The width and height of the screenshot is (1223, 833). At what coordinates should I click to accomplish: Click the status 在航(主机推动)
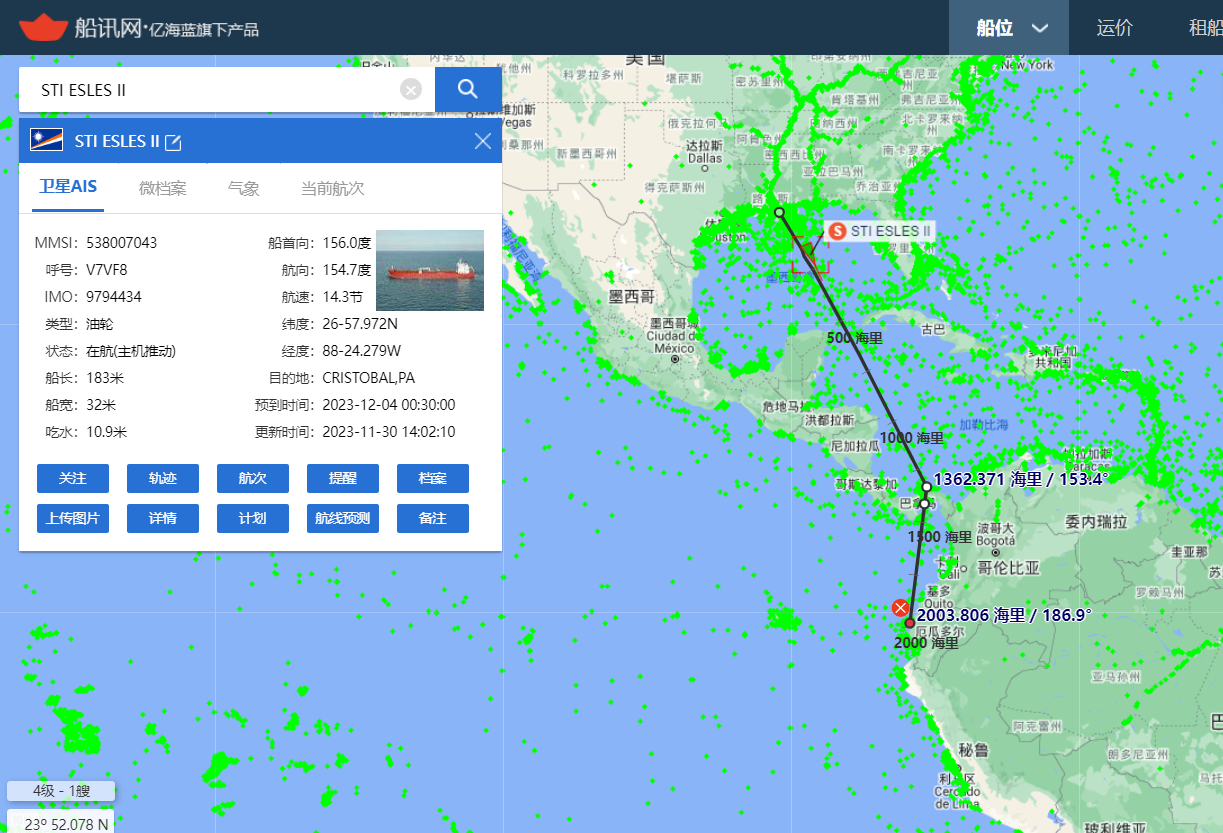[131, 351]
